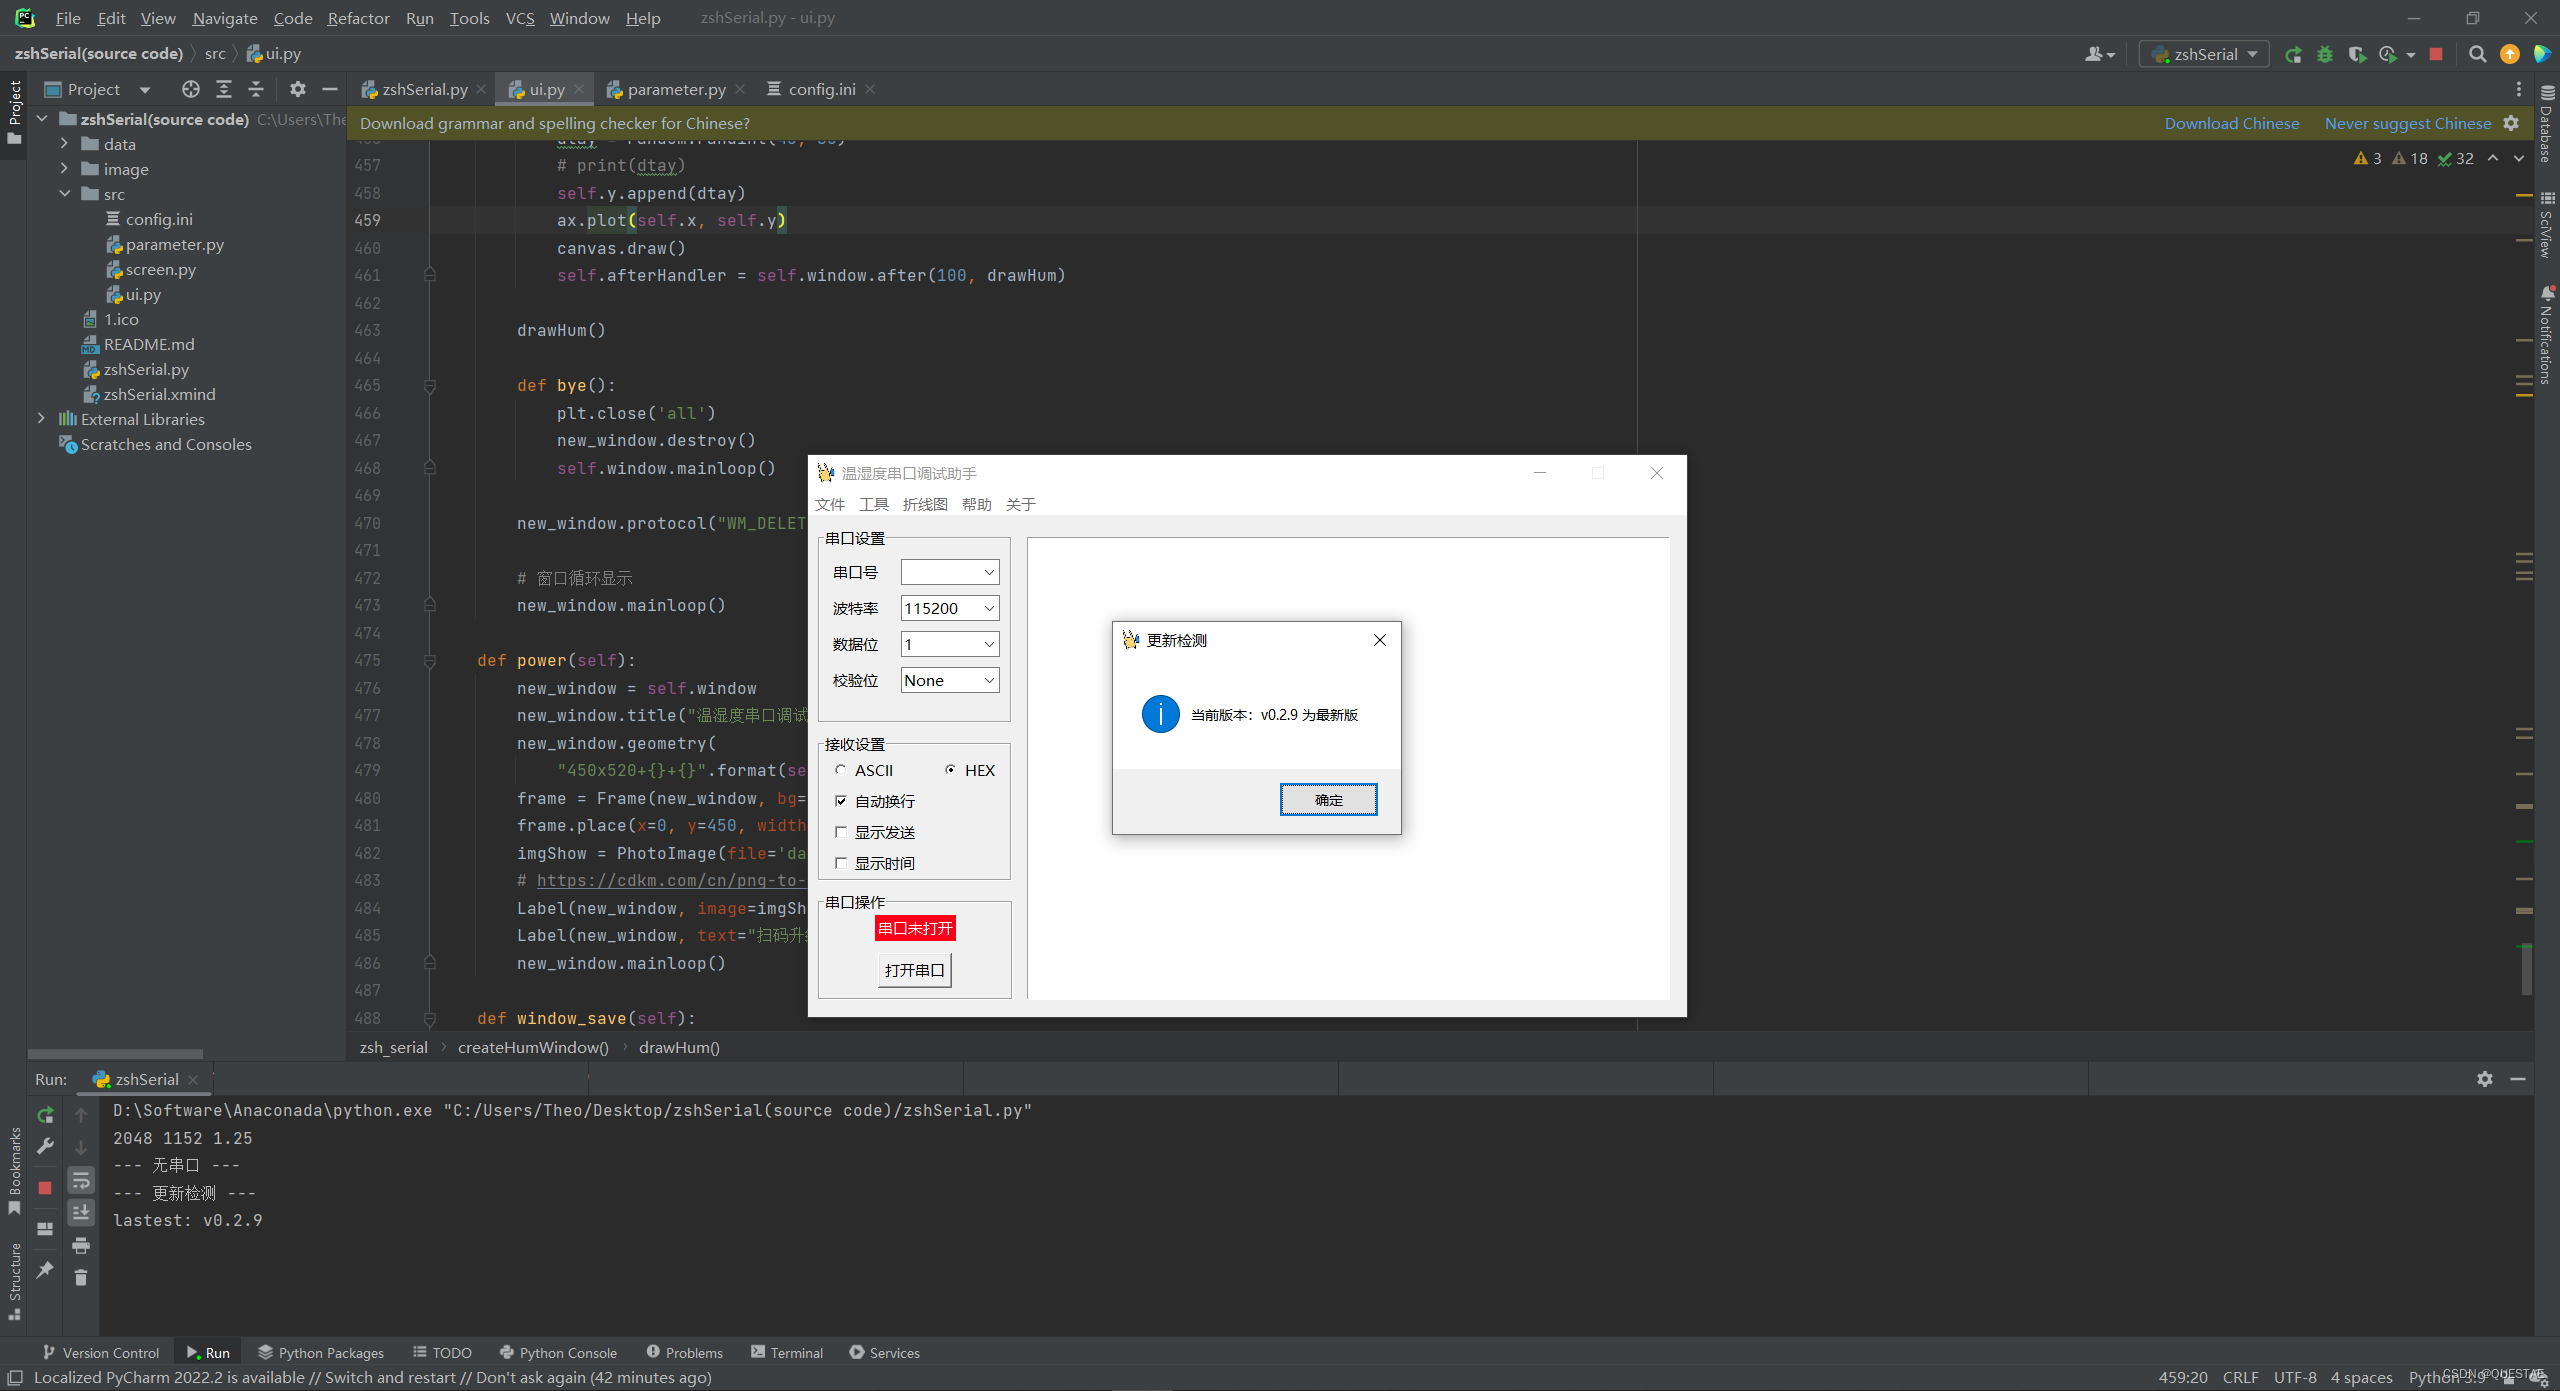Click the 确定 button in update dialog
The width and height of the screenshot is (2560, 1391).
pyautogui.click(x=1328, y=800)
